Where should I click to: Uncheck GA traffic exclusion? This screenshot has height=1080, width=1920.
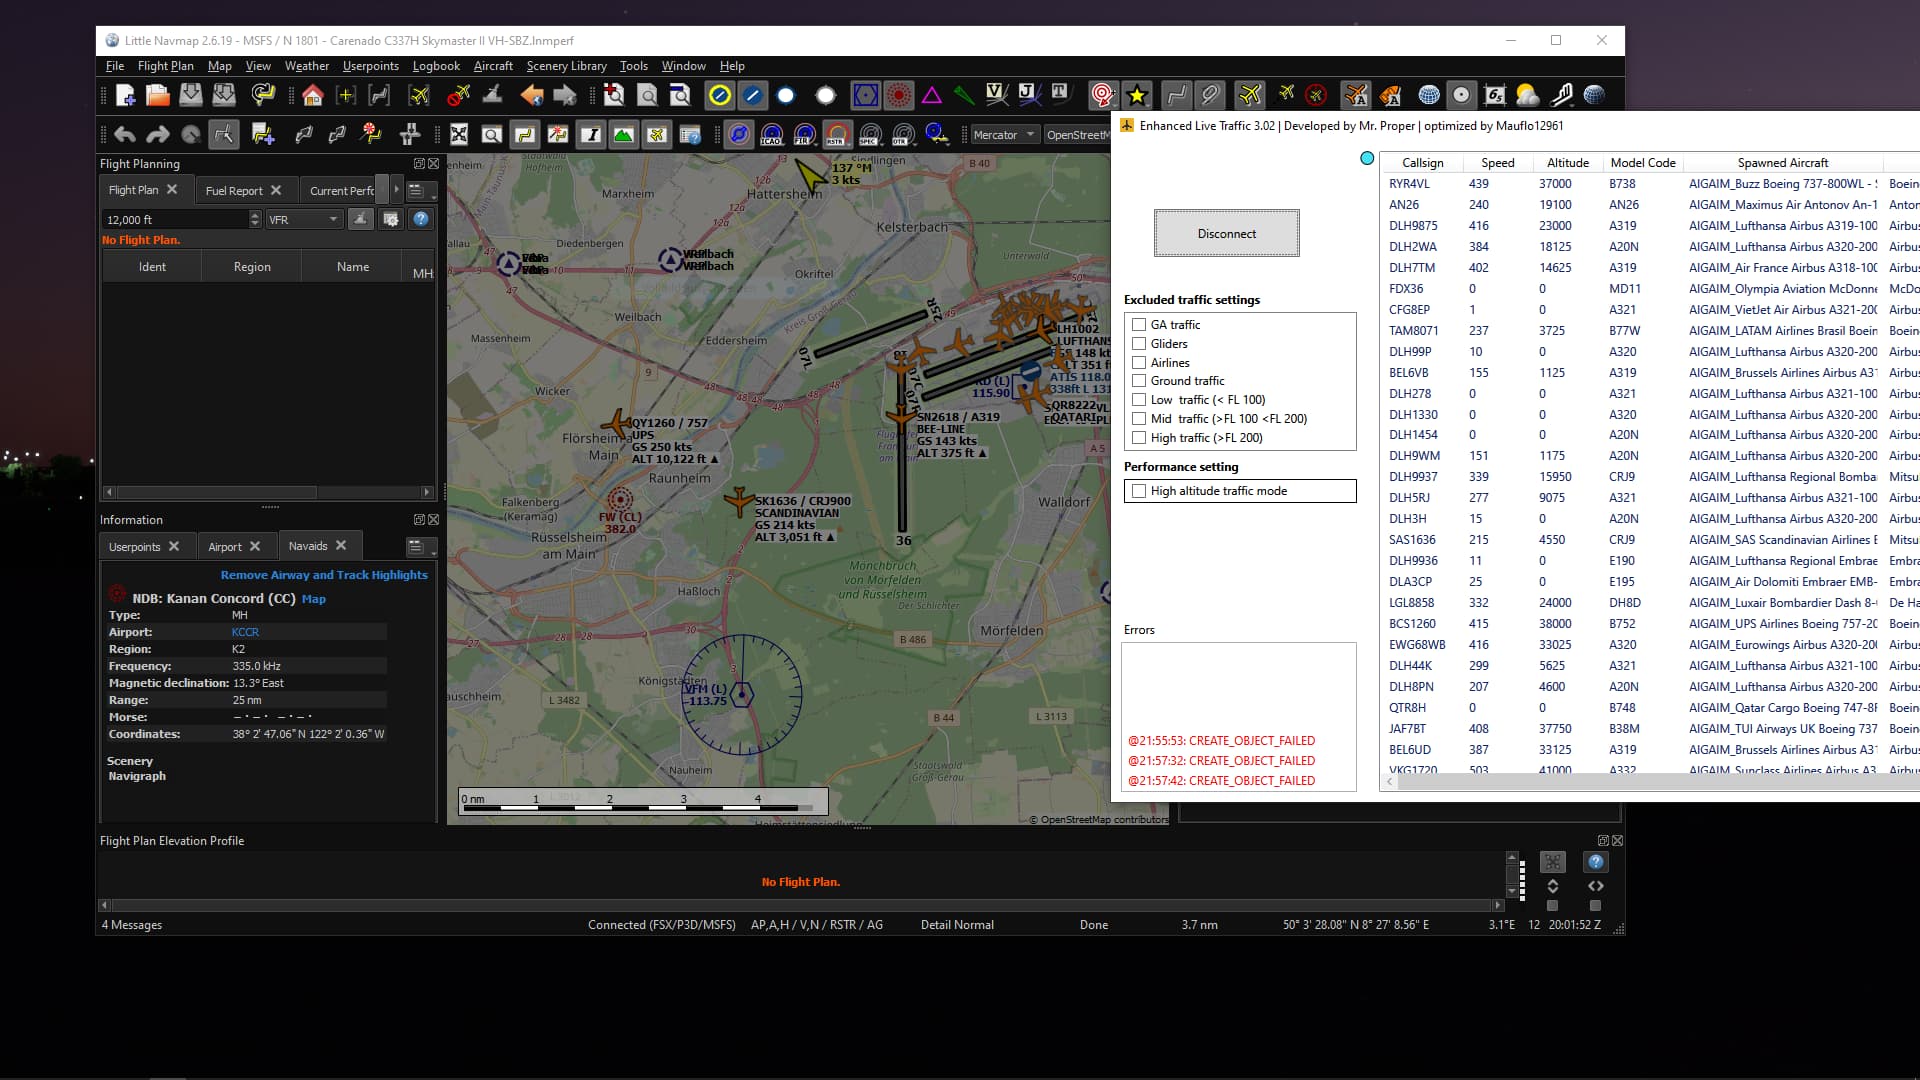click(1140, 324)
